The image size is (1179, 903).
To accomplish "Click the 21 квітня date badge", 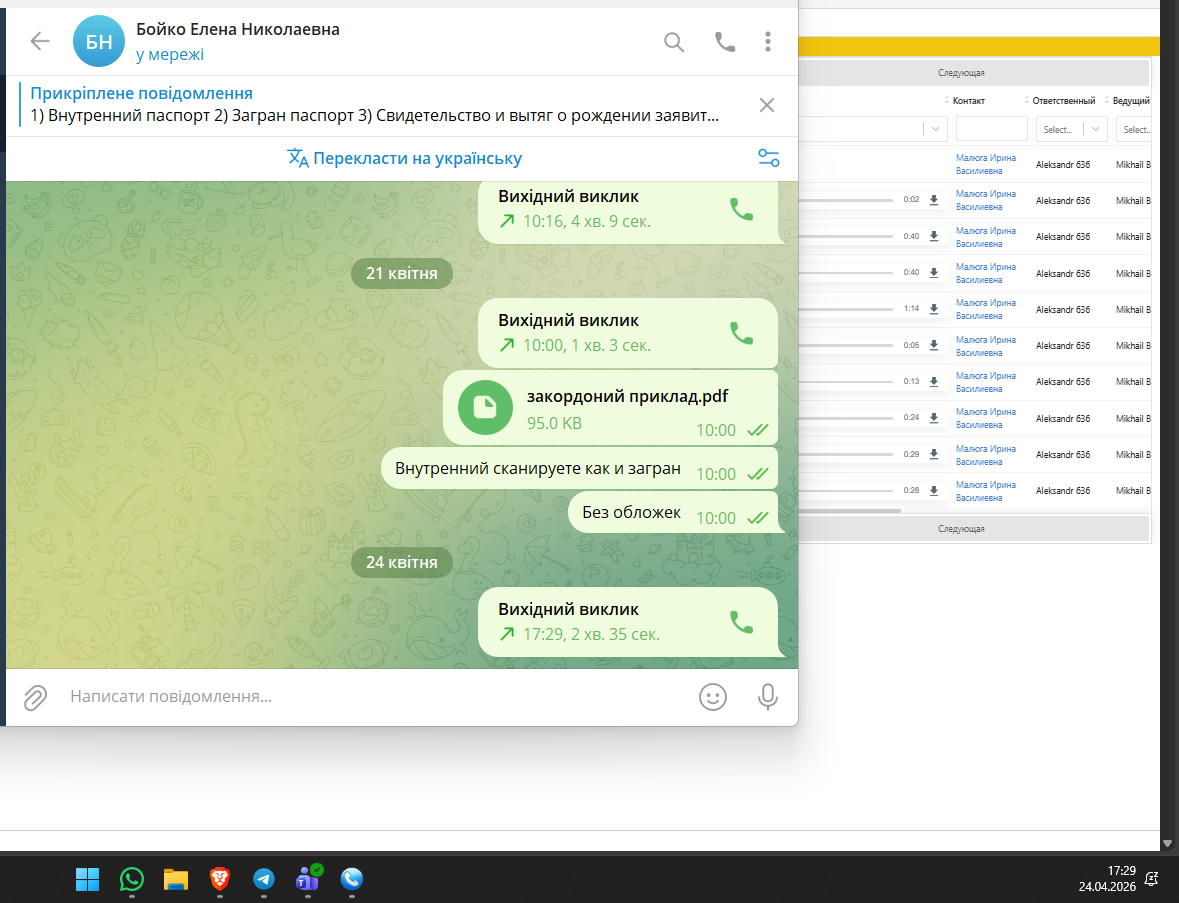I will coord(402,273).
